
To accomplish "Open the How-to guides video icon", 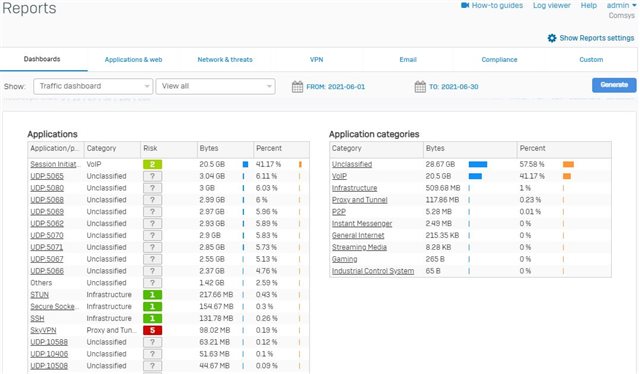I will 465,5.
